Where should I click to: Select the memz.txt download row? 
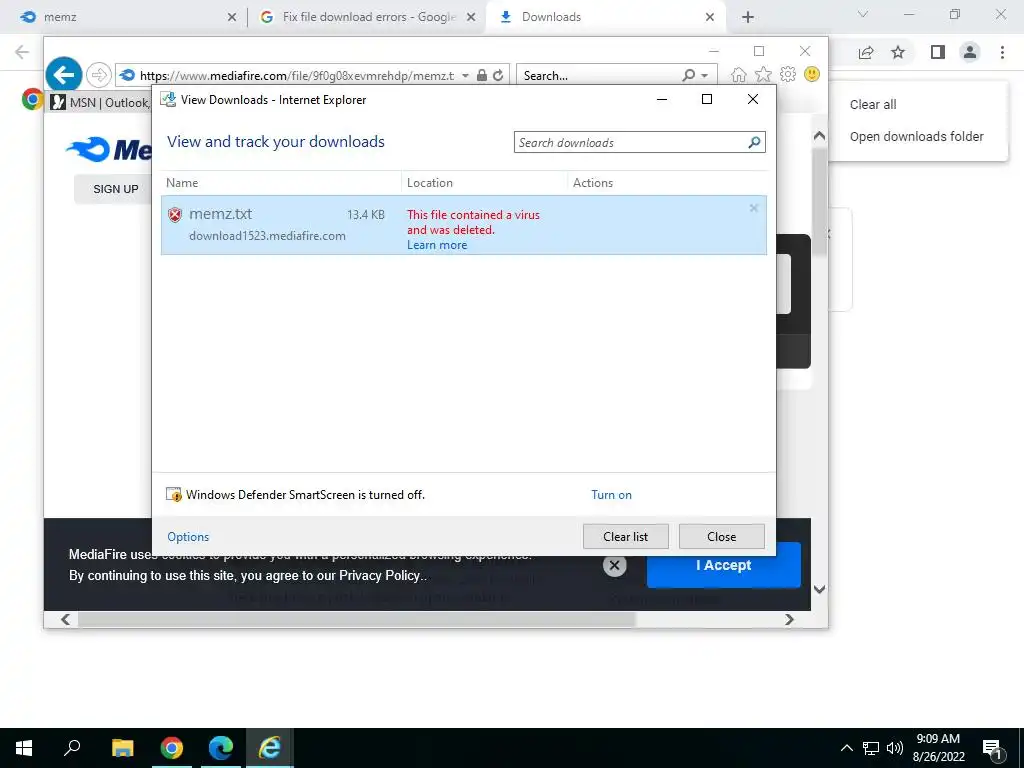coord(464,225)
